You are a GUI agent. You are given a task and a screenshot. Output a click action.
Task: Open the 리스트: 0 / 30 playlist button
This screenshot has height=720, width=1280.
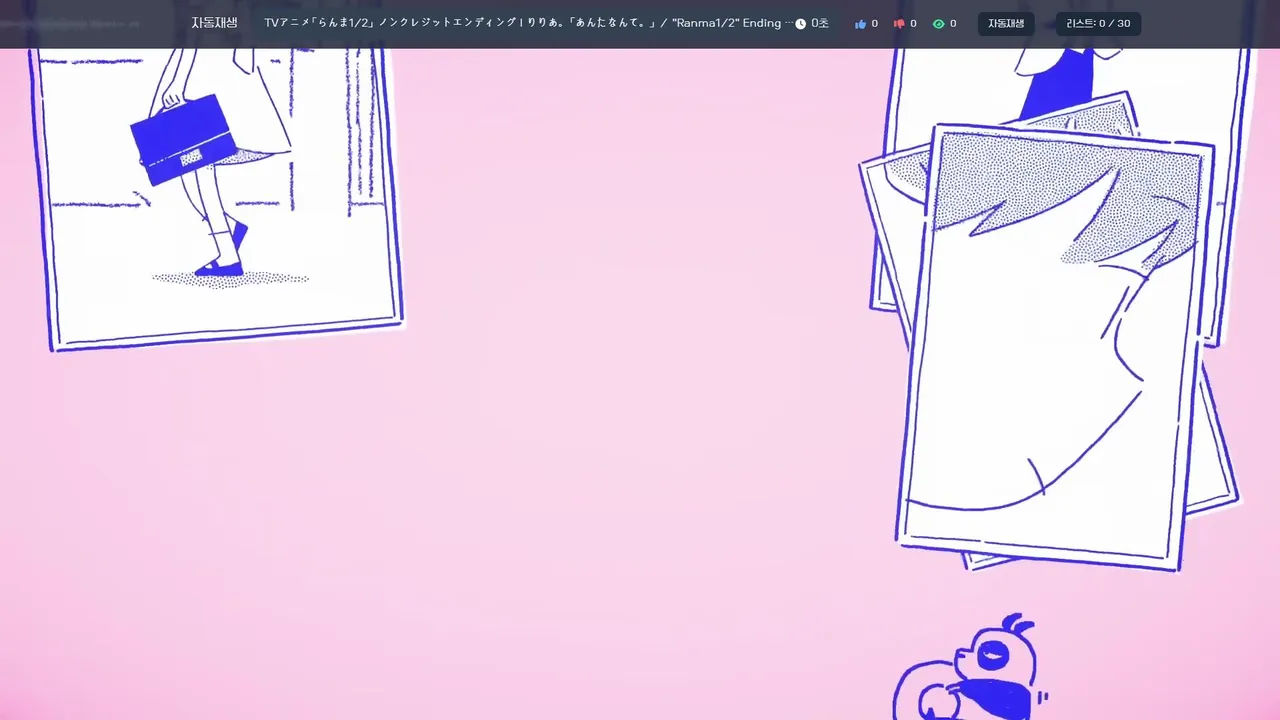point(1098,24)
